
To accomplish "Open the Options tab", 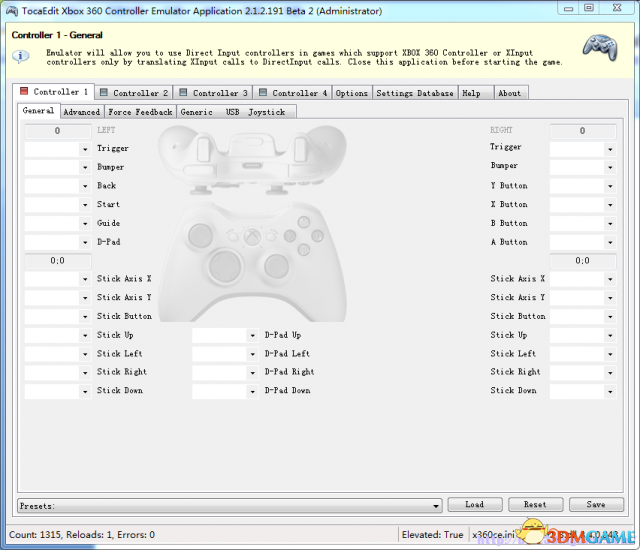I will 352,93.
